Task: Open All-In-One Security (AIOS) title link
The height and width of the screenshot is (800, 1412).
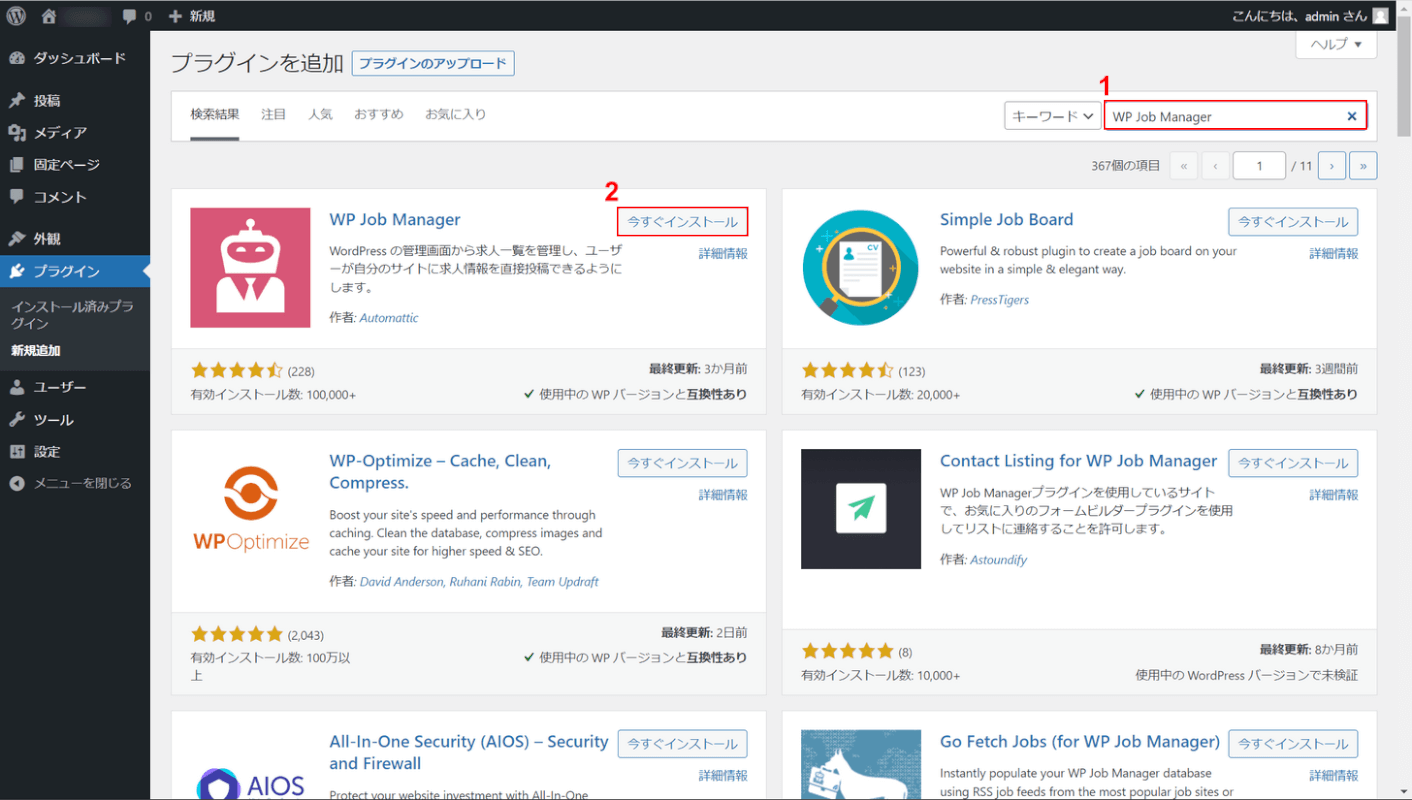Action: click(469, 752)
